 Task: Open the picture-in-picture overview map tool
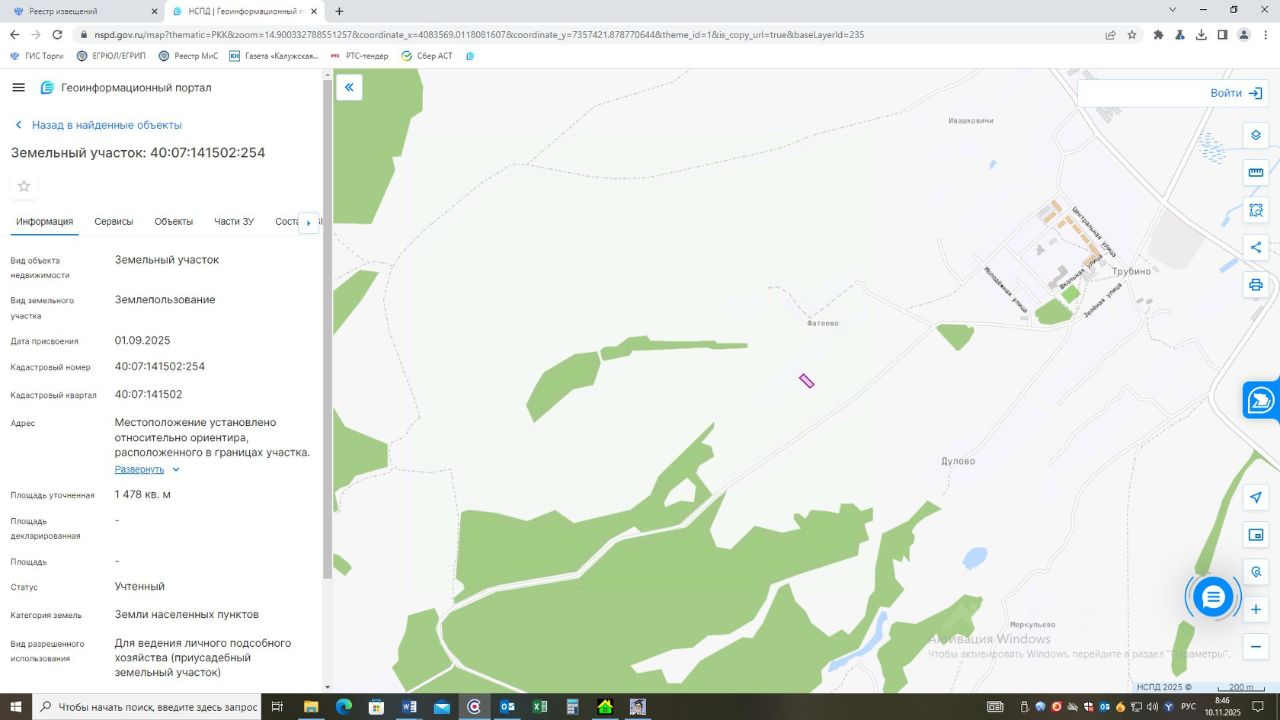(x=1256, y=535)
